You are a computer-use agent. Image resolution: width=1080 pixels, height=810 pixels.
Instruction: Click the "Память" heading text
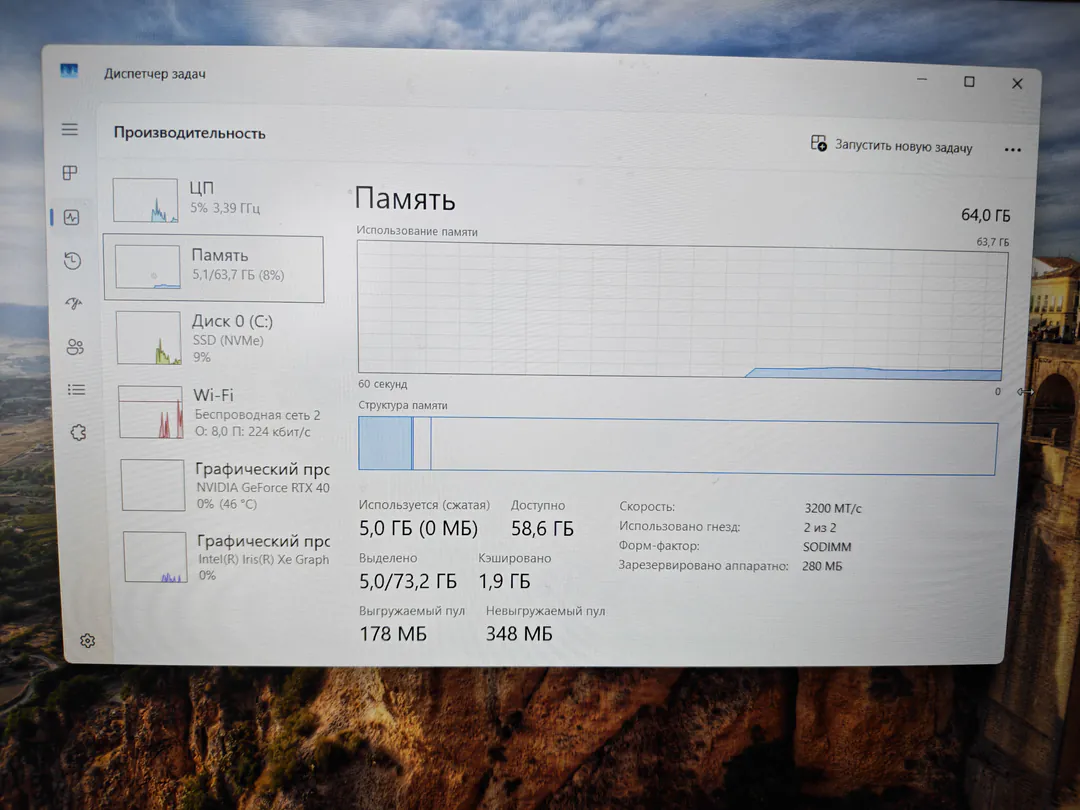[x=405, y=199]
